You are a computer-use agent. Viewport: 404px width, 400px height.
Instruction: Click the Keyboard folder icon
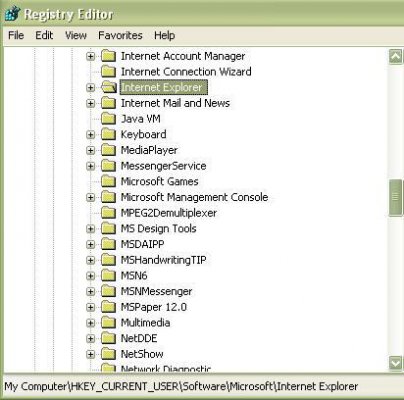108,134
